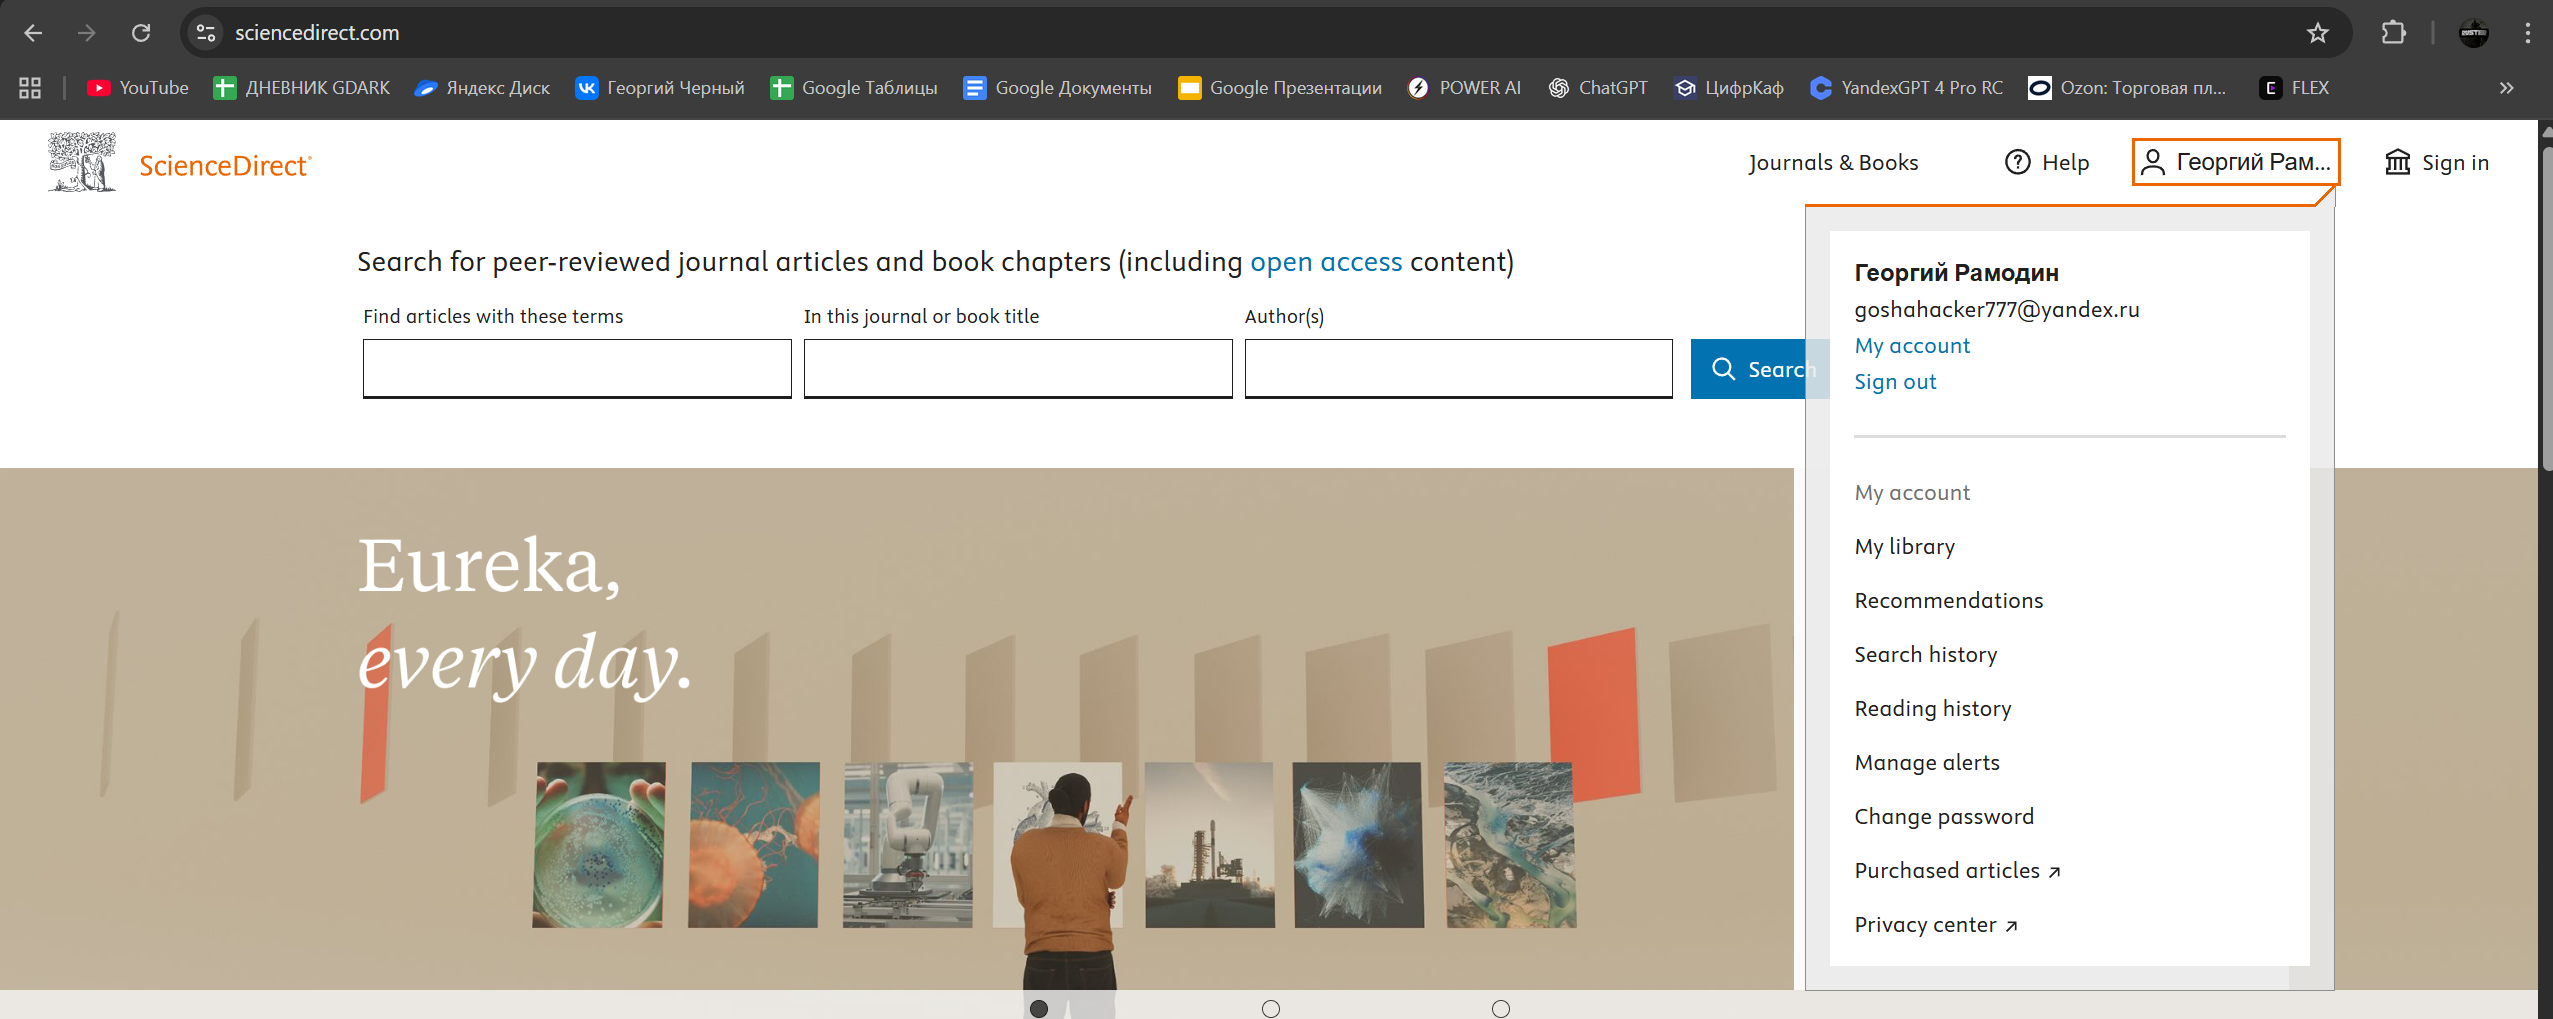The height and width of the screenshot is (1019, 2553).
Task: Select the second carousel slide dot
Action: (1270, 1008)
